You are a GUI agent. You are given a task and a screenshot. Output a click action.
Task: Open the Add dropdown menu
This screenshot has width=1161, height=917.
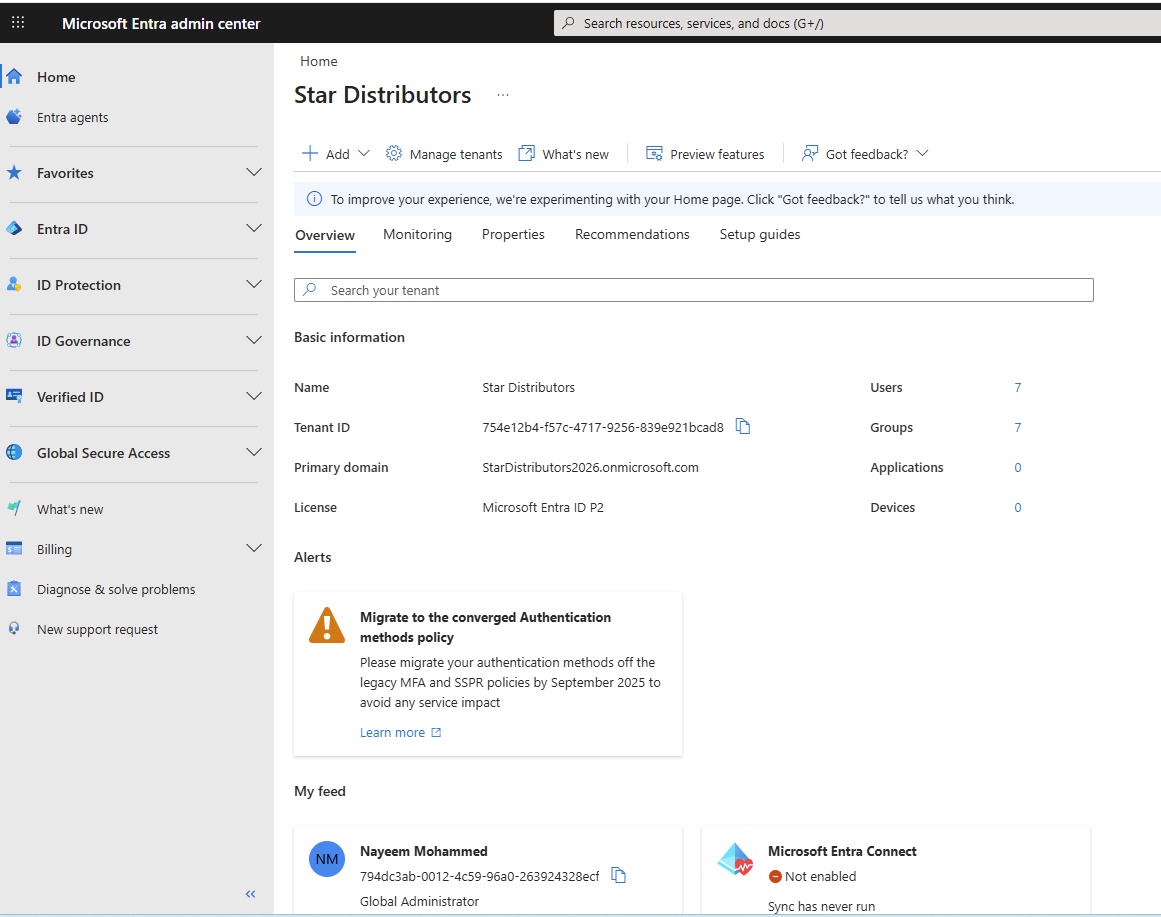(x=336, y=154)
